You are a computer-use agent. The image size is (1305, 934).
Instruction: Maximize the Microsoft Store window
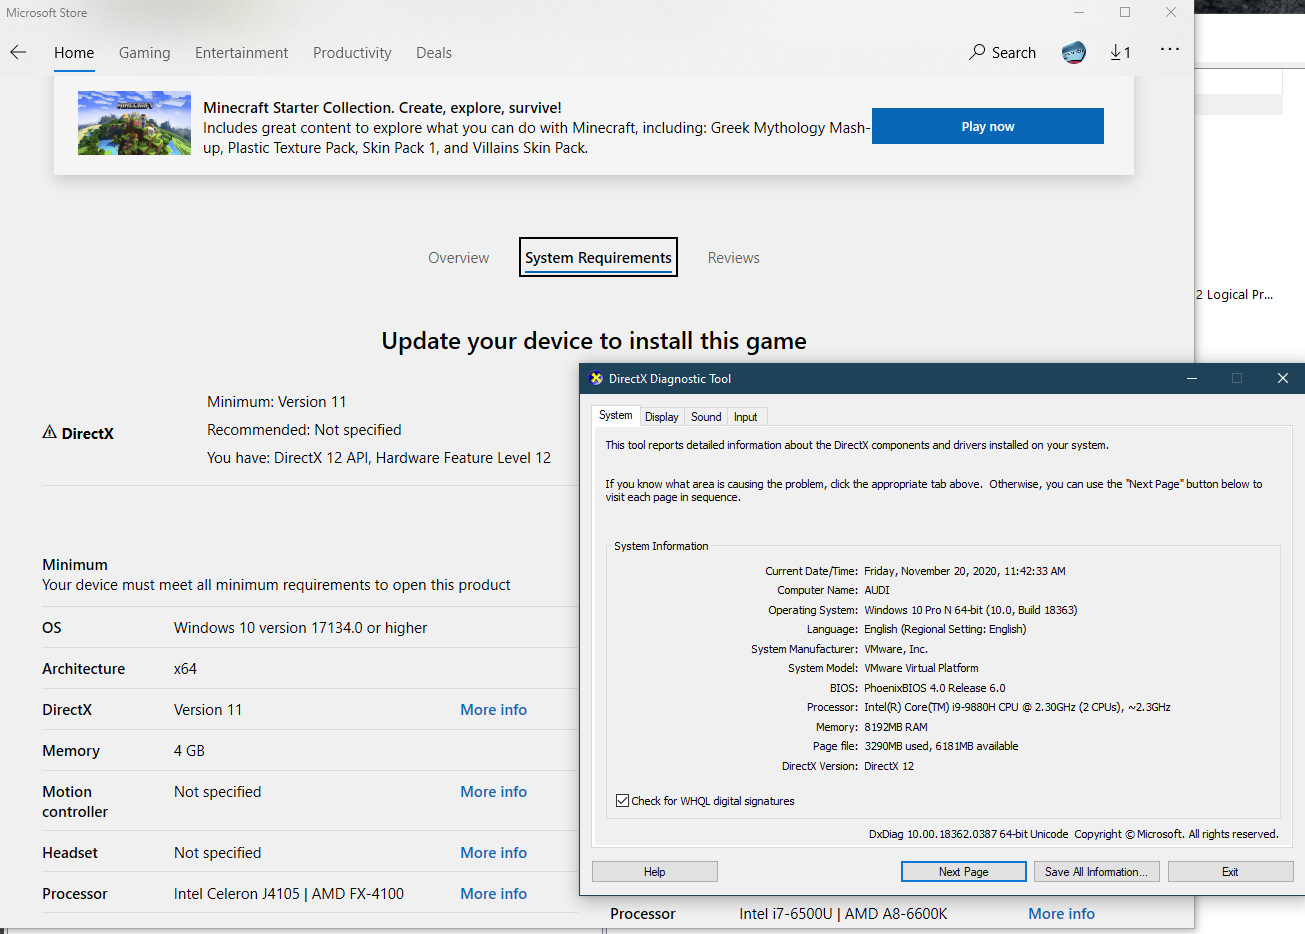click(1125, 12)
